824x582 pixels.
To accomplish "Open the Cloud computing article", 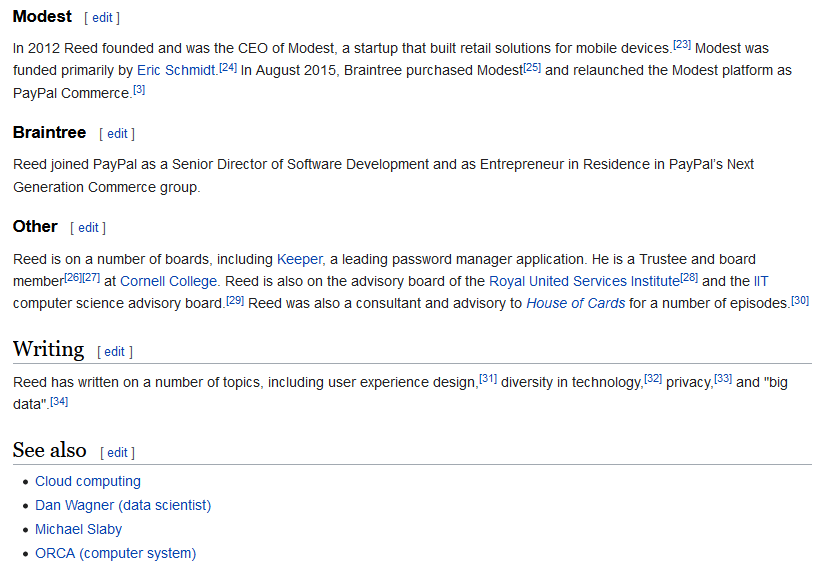I will click(88, 482).
